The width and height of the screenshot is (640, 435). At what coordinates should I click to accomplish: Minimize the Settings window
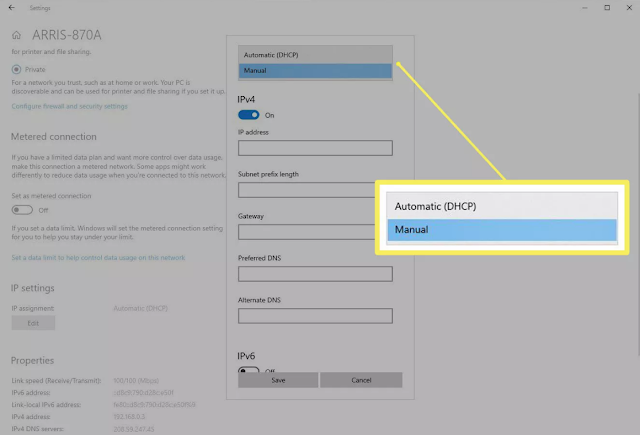585,8
